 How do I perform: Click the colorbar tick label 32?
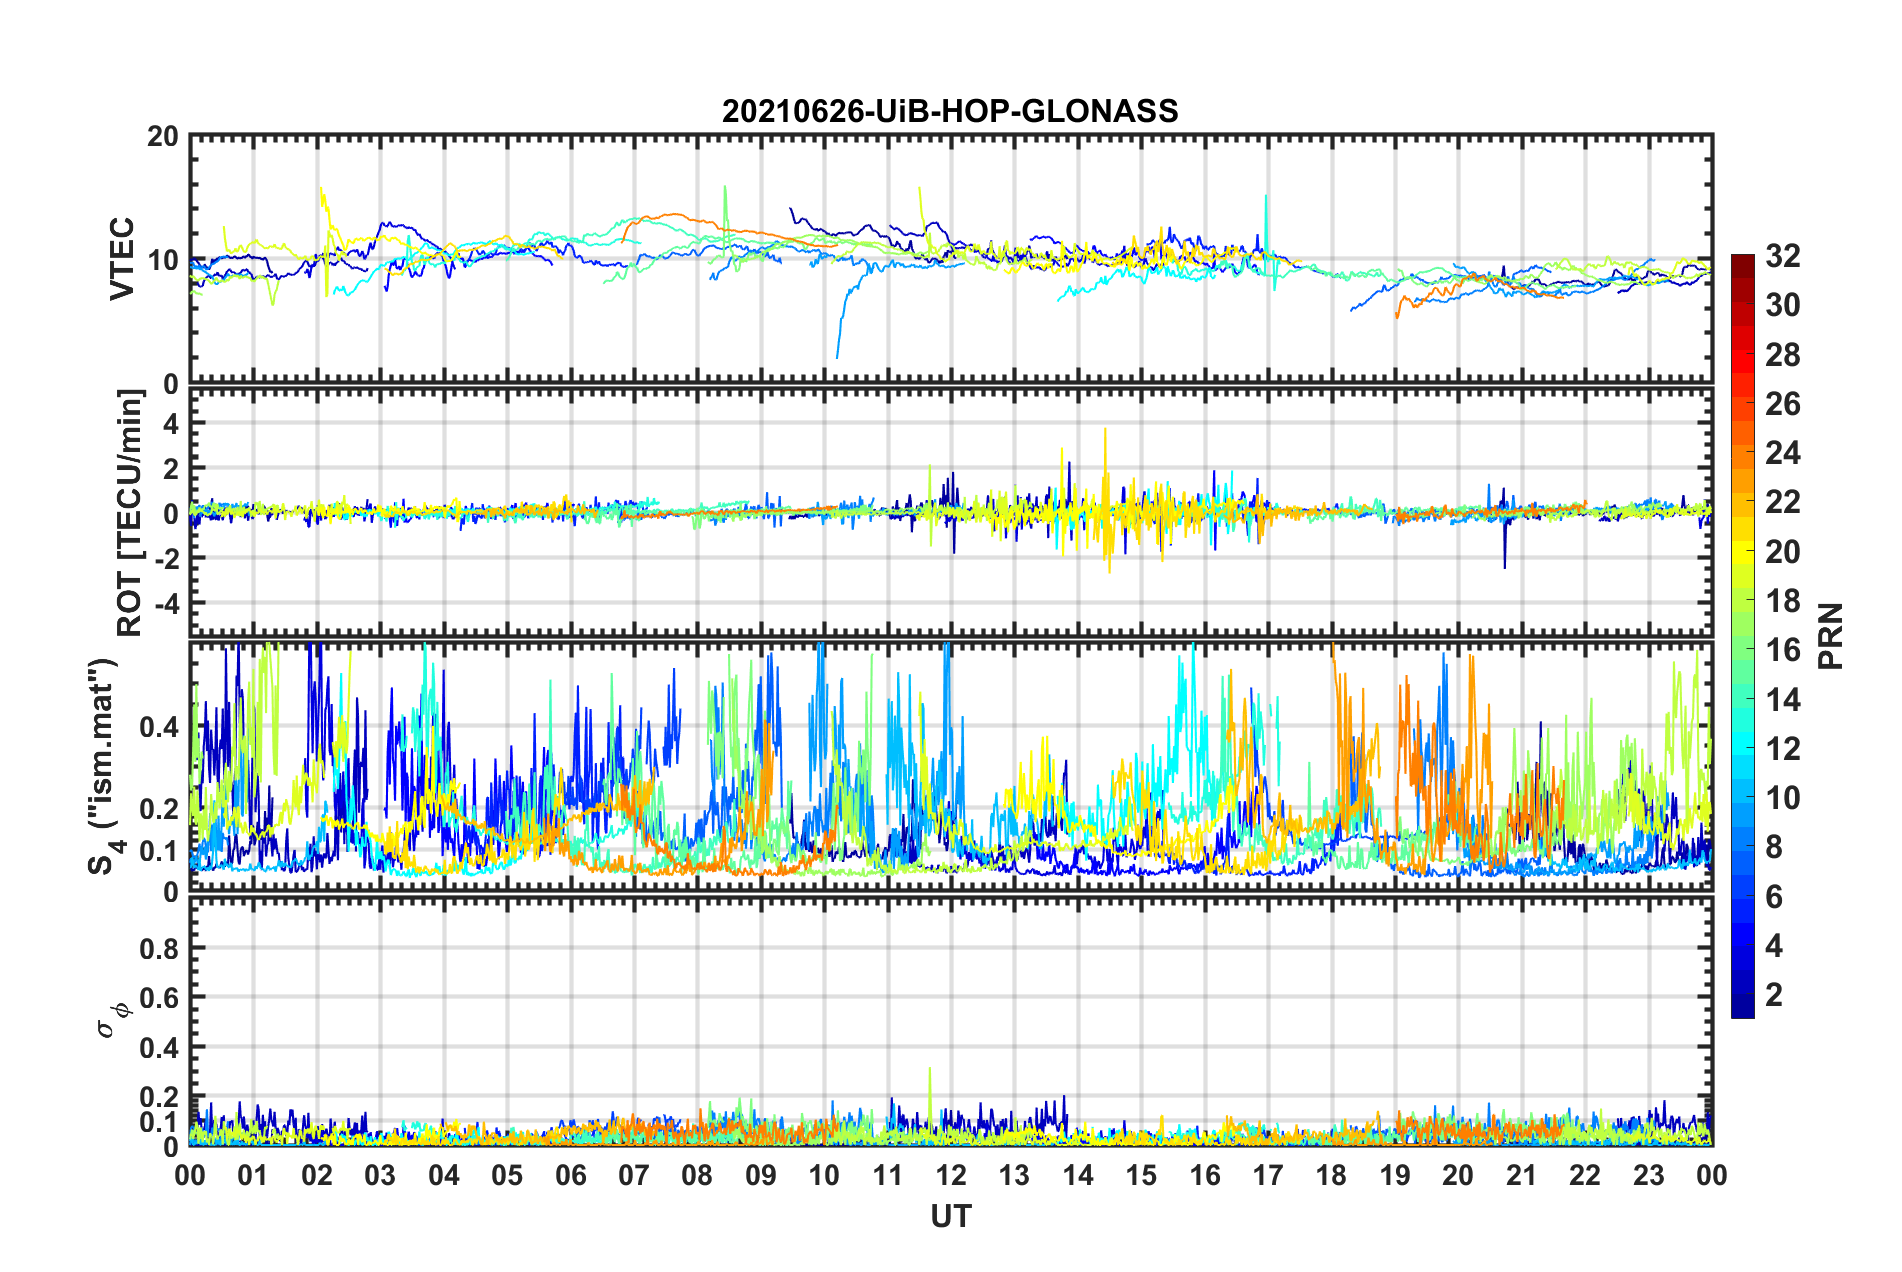click(1782, 256)
